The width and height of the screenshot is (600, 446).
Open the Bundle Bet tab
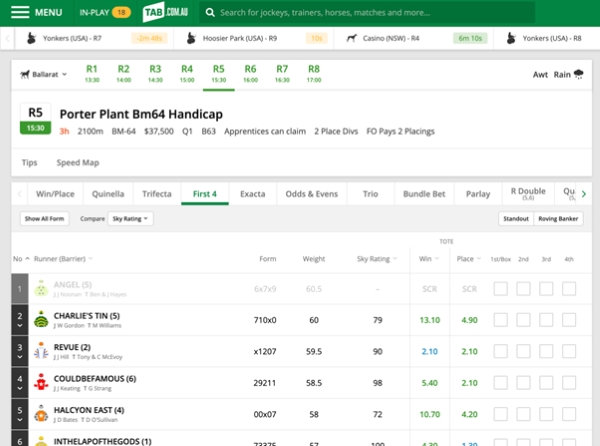(424, 194)
